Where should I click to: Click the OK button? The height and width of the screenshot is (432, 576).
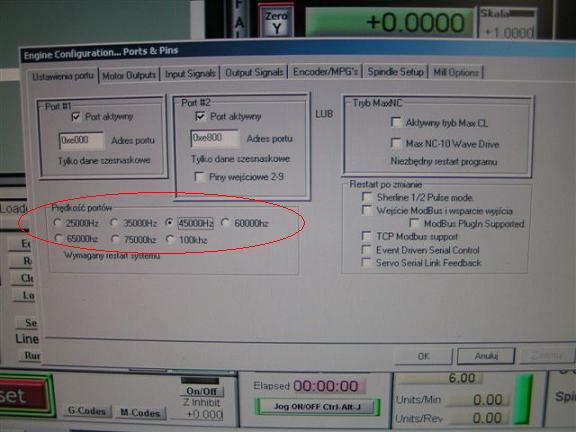tap(423, 356)
